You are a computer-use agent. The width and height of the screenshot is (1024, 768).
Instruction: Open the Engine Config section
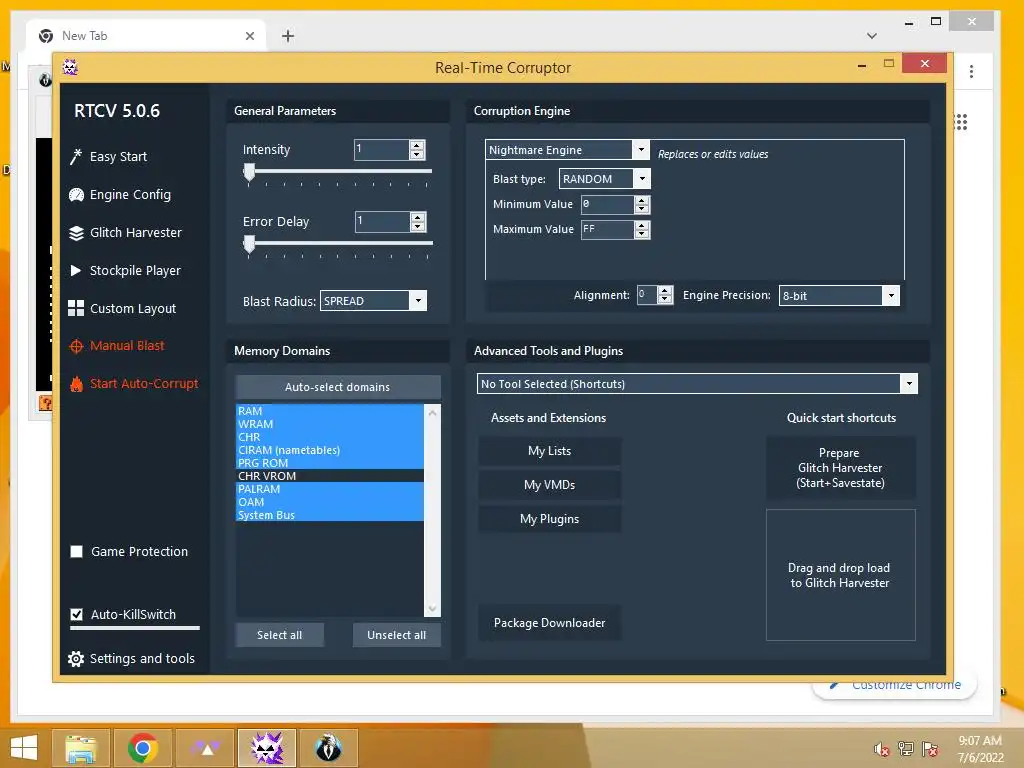tap(130, 195)
